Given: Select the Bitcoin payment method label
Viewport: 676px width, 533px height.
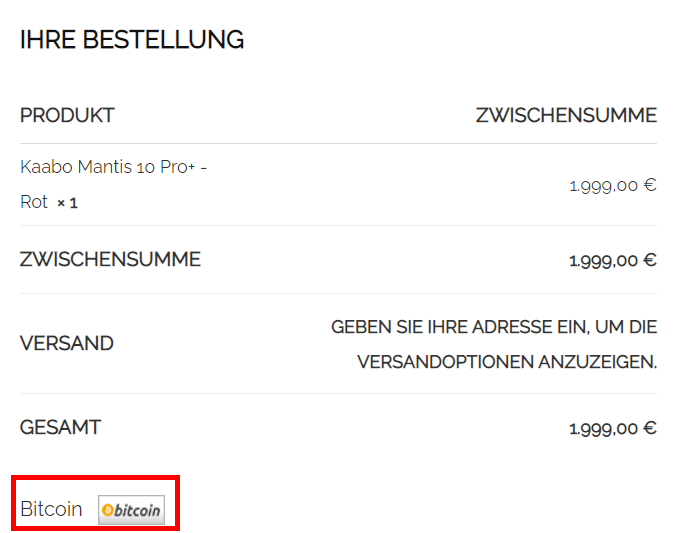Looking at the screenshot, I should click(x=51, y=509).
